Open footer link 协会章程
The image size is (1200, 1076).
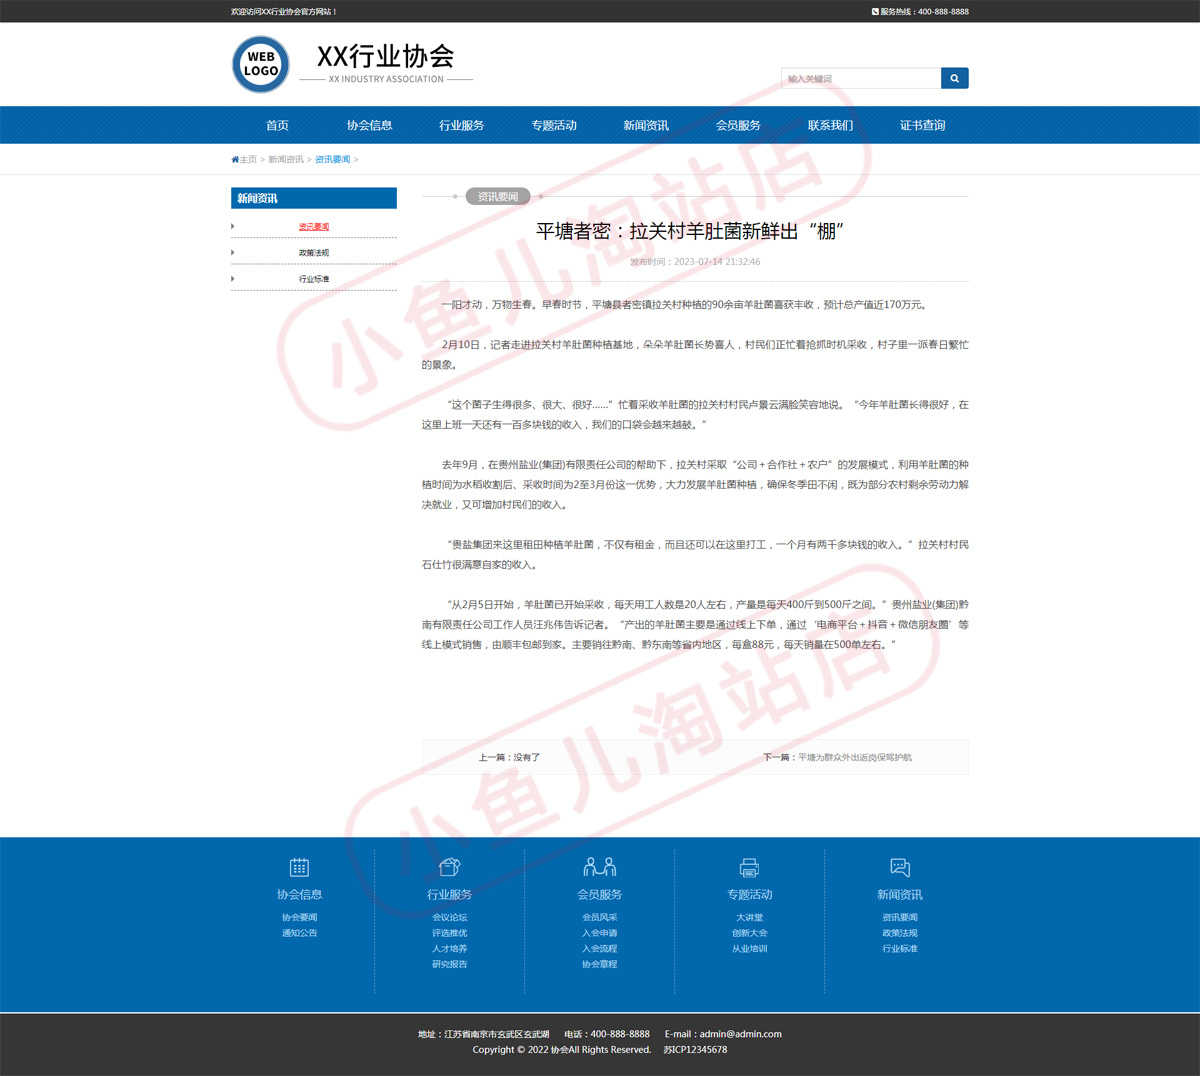click(599, 964)
